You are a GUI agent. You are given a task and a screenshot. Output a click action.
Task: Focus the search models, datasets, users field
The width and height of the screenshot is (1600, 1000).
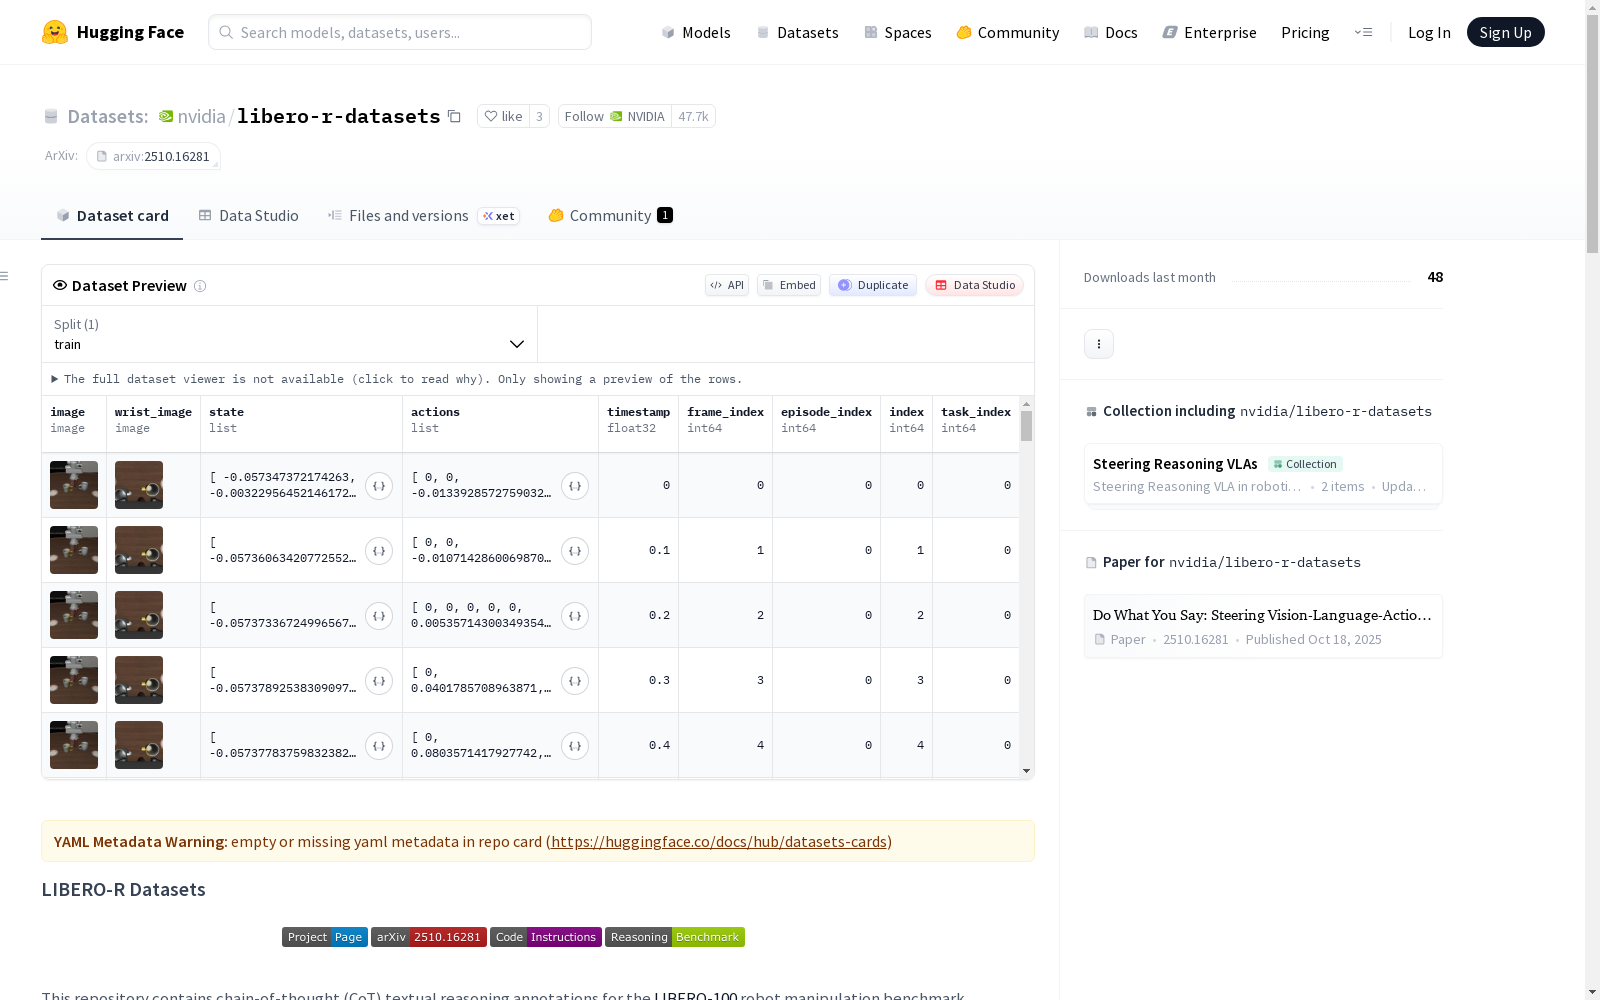[400, 32]
